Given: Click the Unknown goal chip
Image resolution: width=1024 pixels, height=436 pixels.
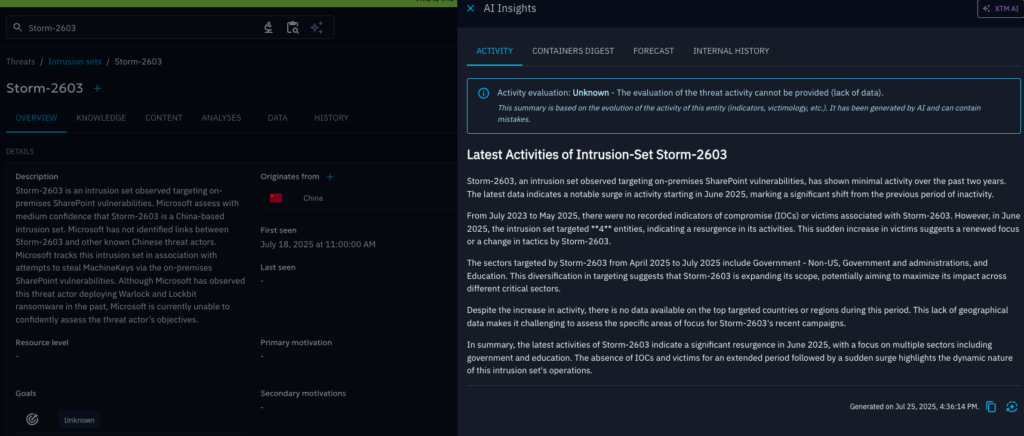Looking at the screenshot, I should point(79,420).
